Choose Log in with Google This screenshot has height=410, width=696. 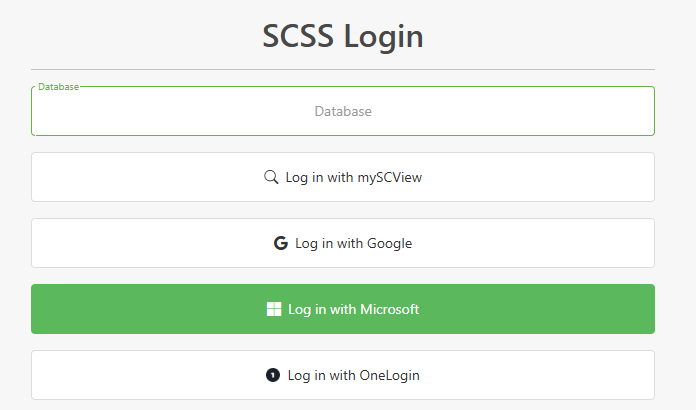(343, 243)
